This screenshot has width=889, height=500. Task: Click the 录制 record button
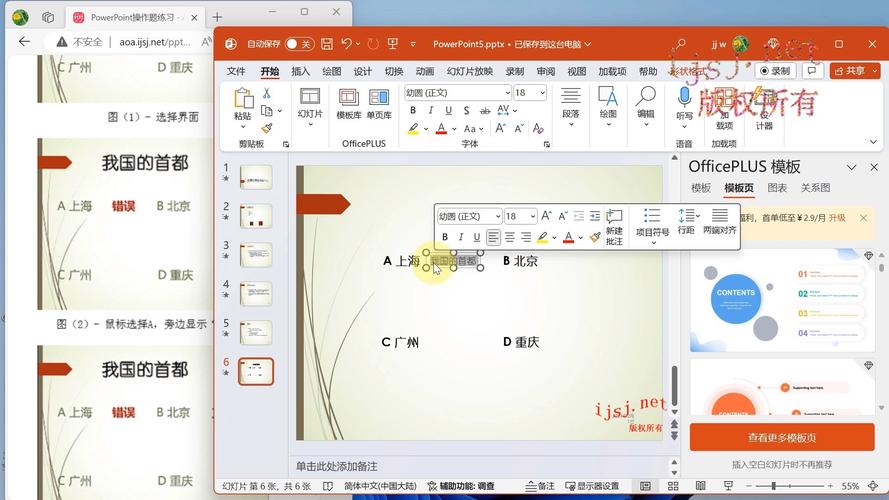click(x=775, y=71)
